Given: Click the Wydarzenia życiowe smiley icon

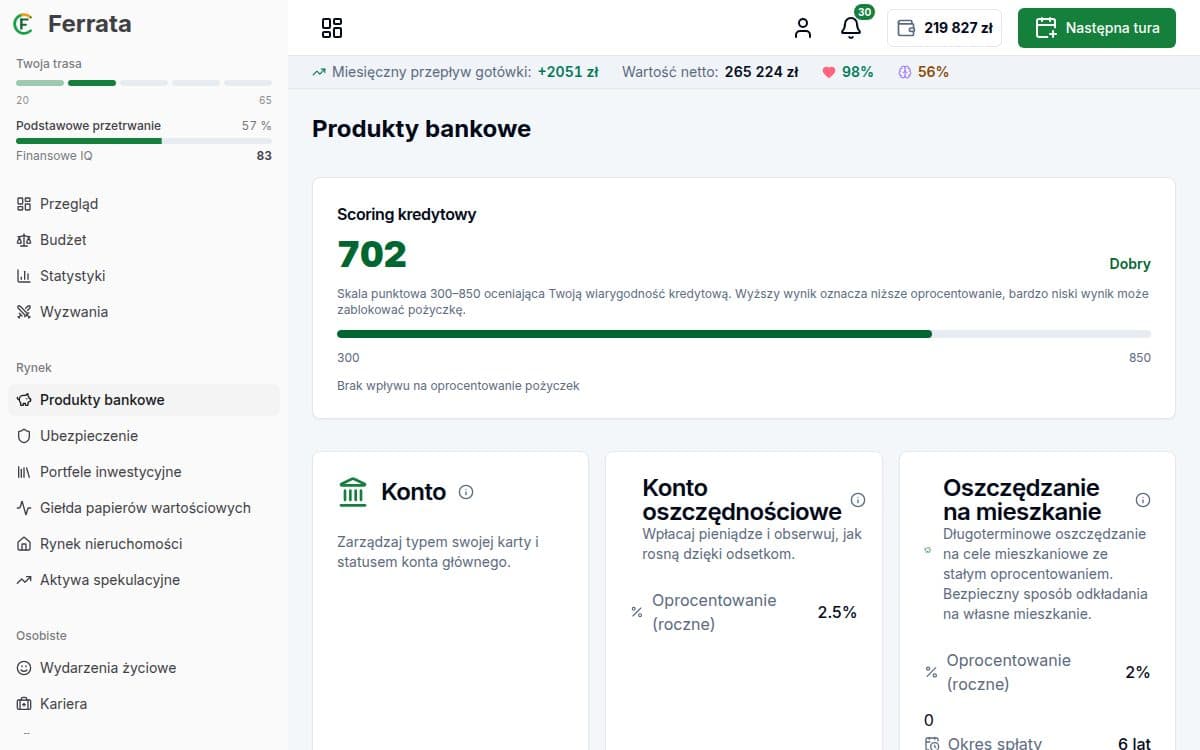Looking at the screenshot, I should (24, 668).
